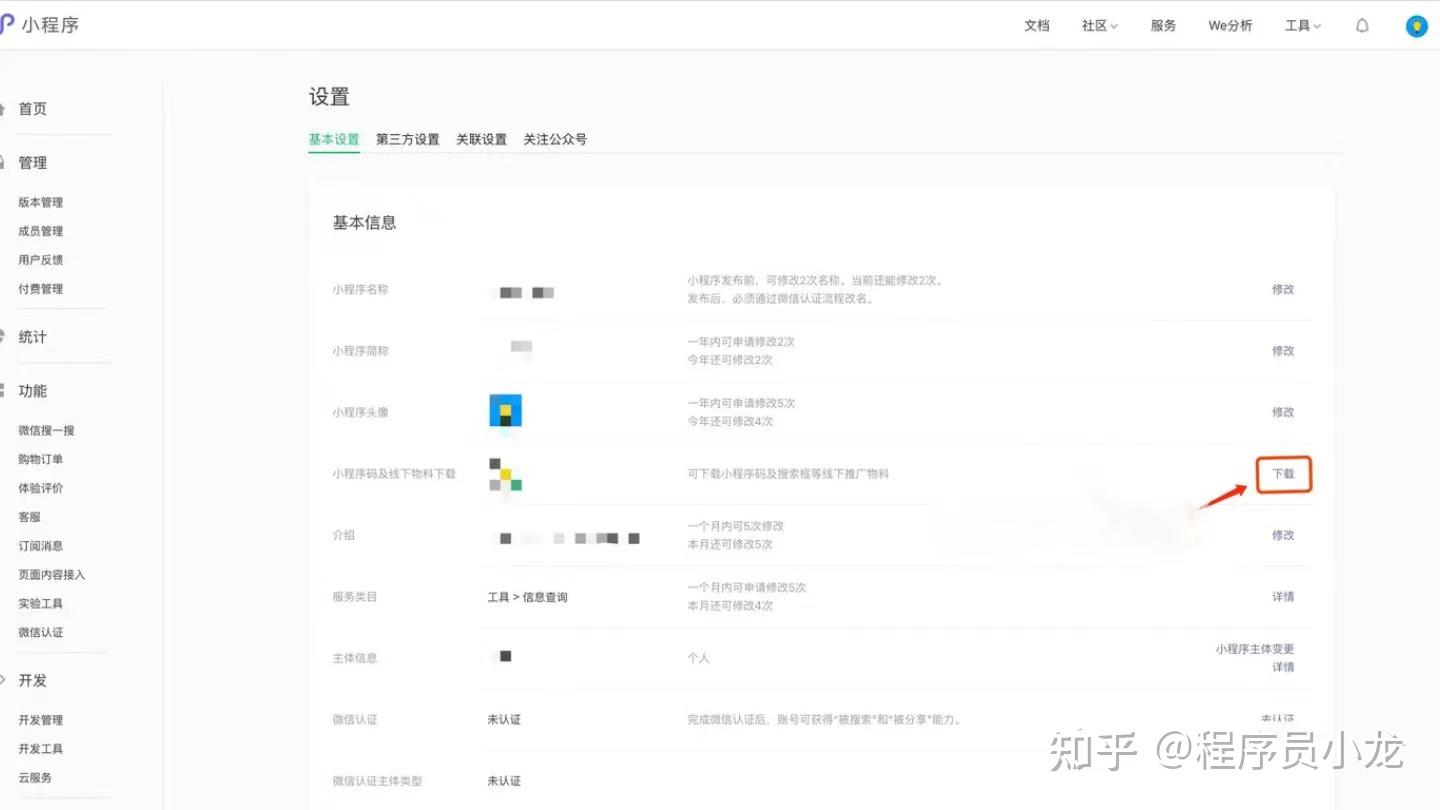Switch to the 关注公众号 tab

pos(555,139)
